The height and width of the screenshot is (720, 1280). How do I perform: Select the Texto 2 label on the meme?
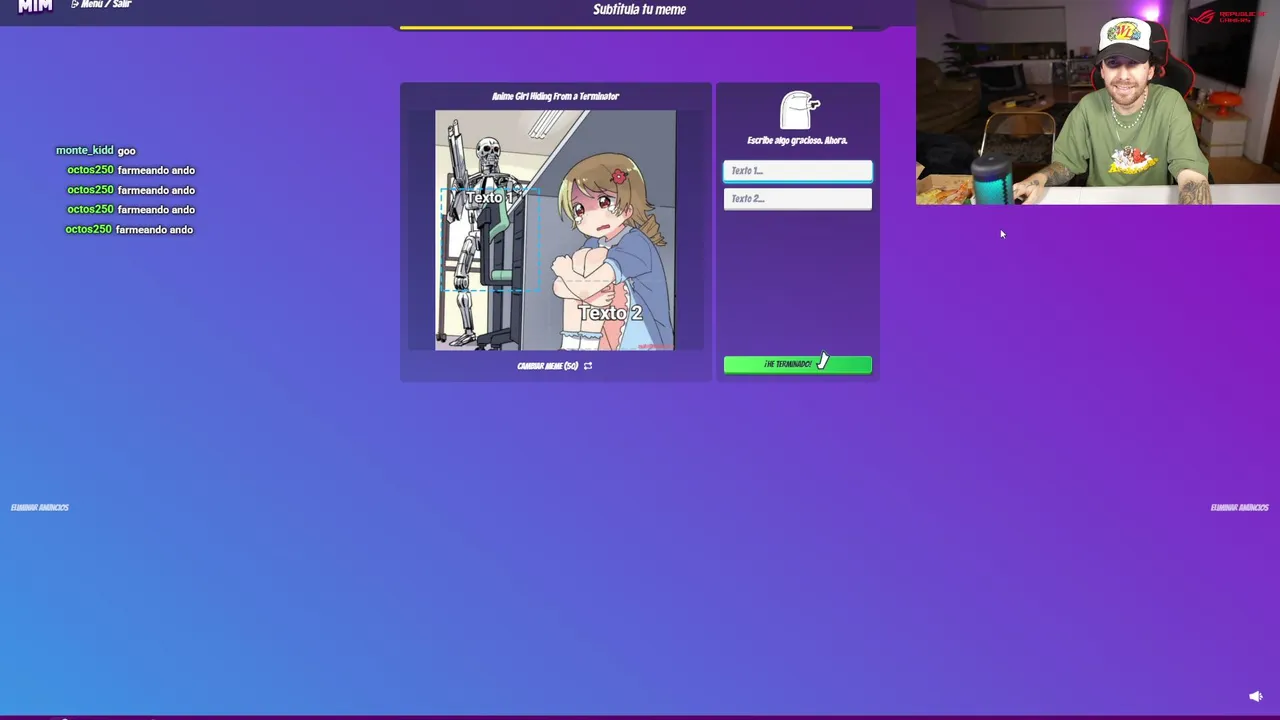point(610,314)
